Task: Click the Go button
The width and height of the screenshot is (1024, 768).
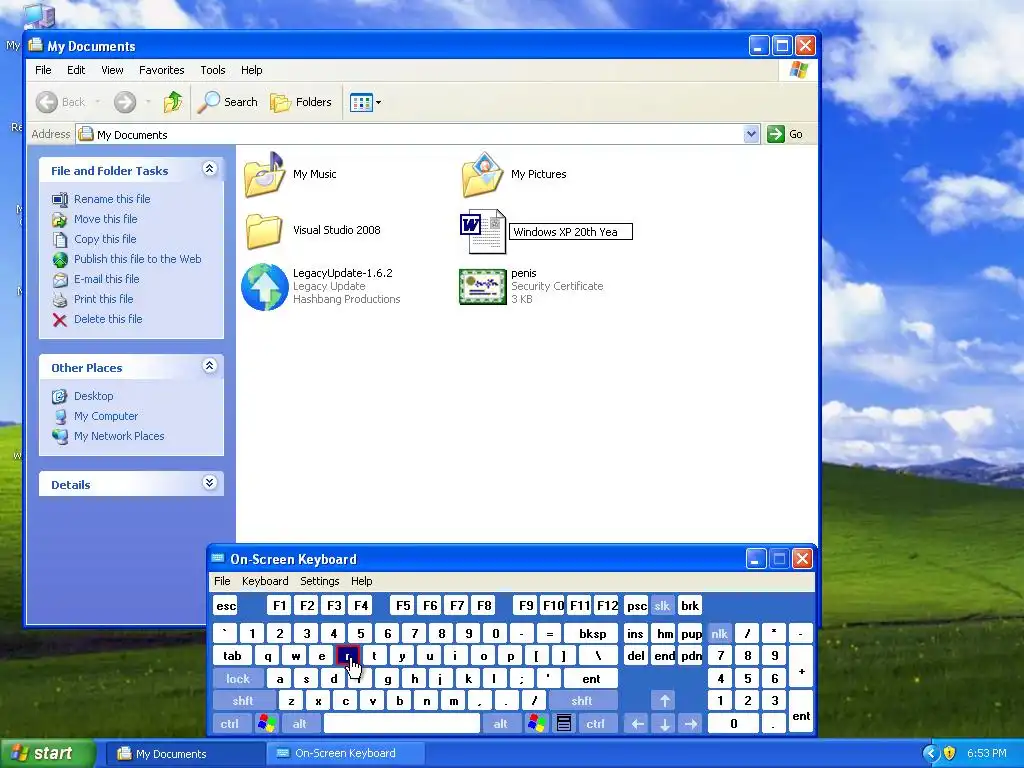Action: click(785, 134)
